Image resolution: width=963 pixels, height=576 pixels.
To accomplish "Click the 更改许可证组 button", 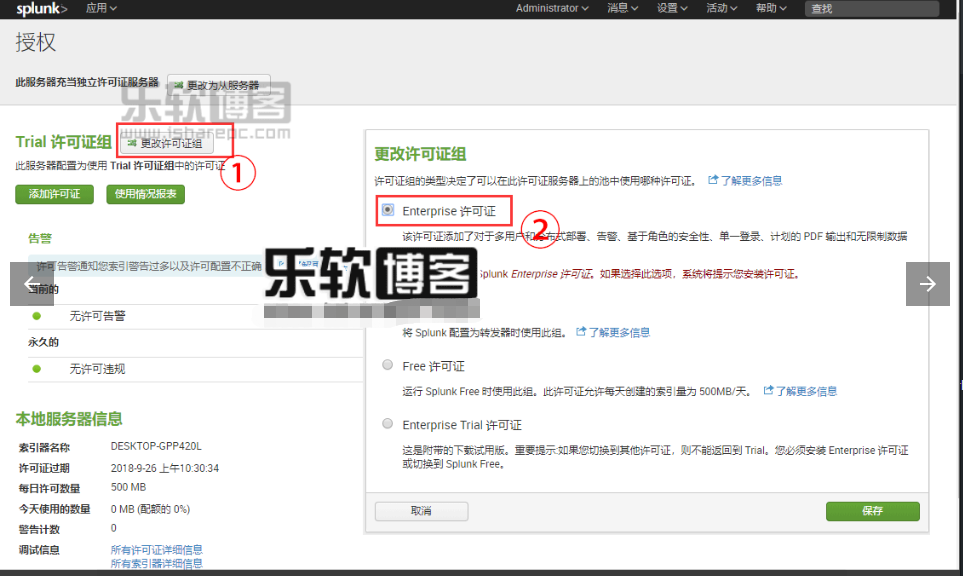I will pyautogui.click(x=166, y=143).
